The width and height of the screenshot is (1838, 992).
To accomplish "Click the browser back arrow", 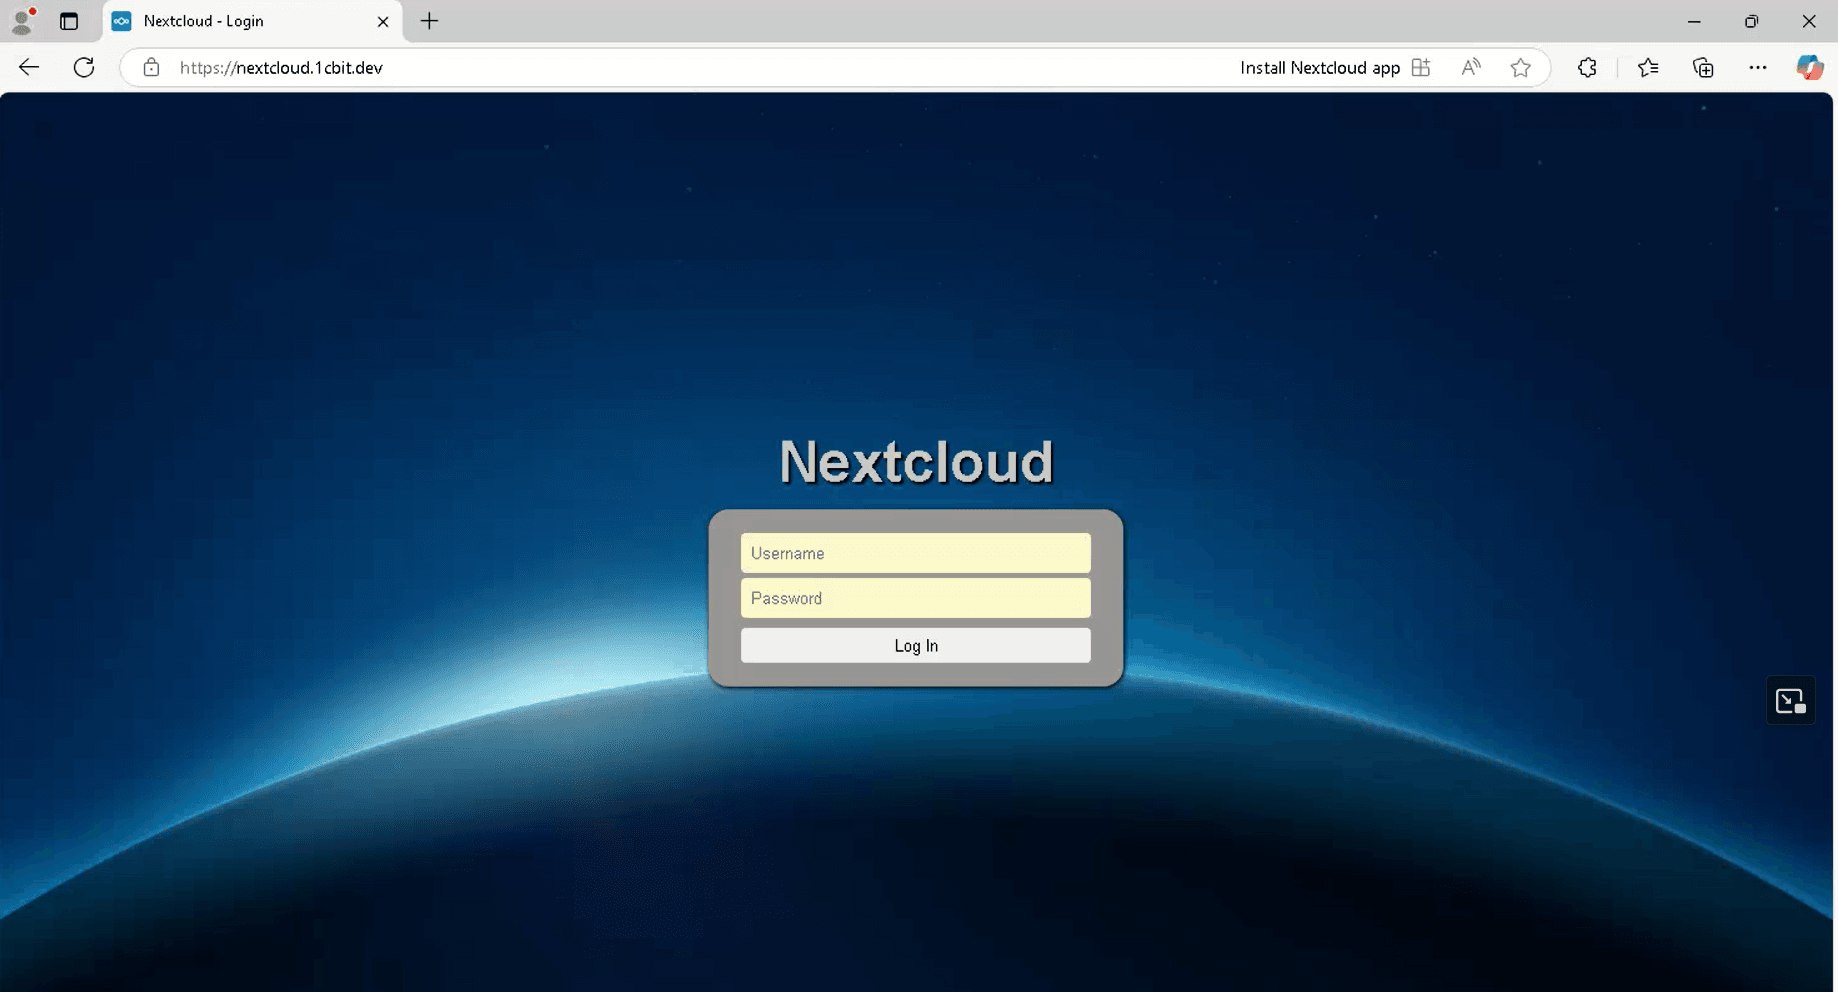I will [29, 67].
